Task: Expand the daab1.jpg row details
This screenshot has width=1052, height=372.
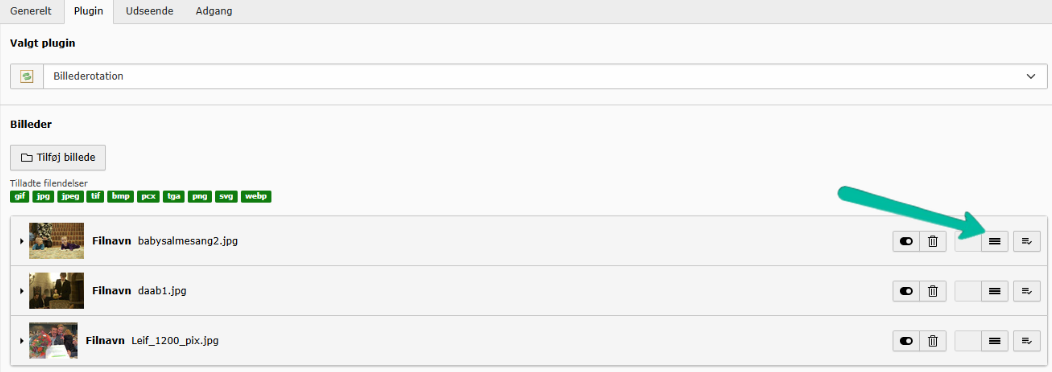Action: tap(21, 291)
